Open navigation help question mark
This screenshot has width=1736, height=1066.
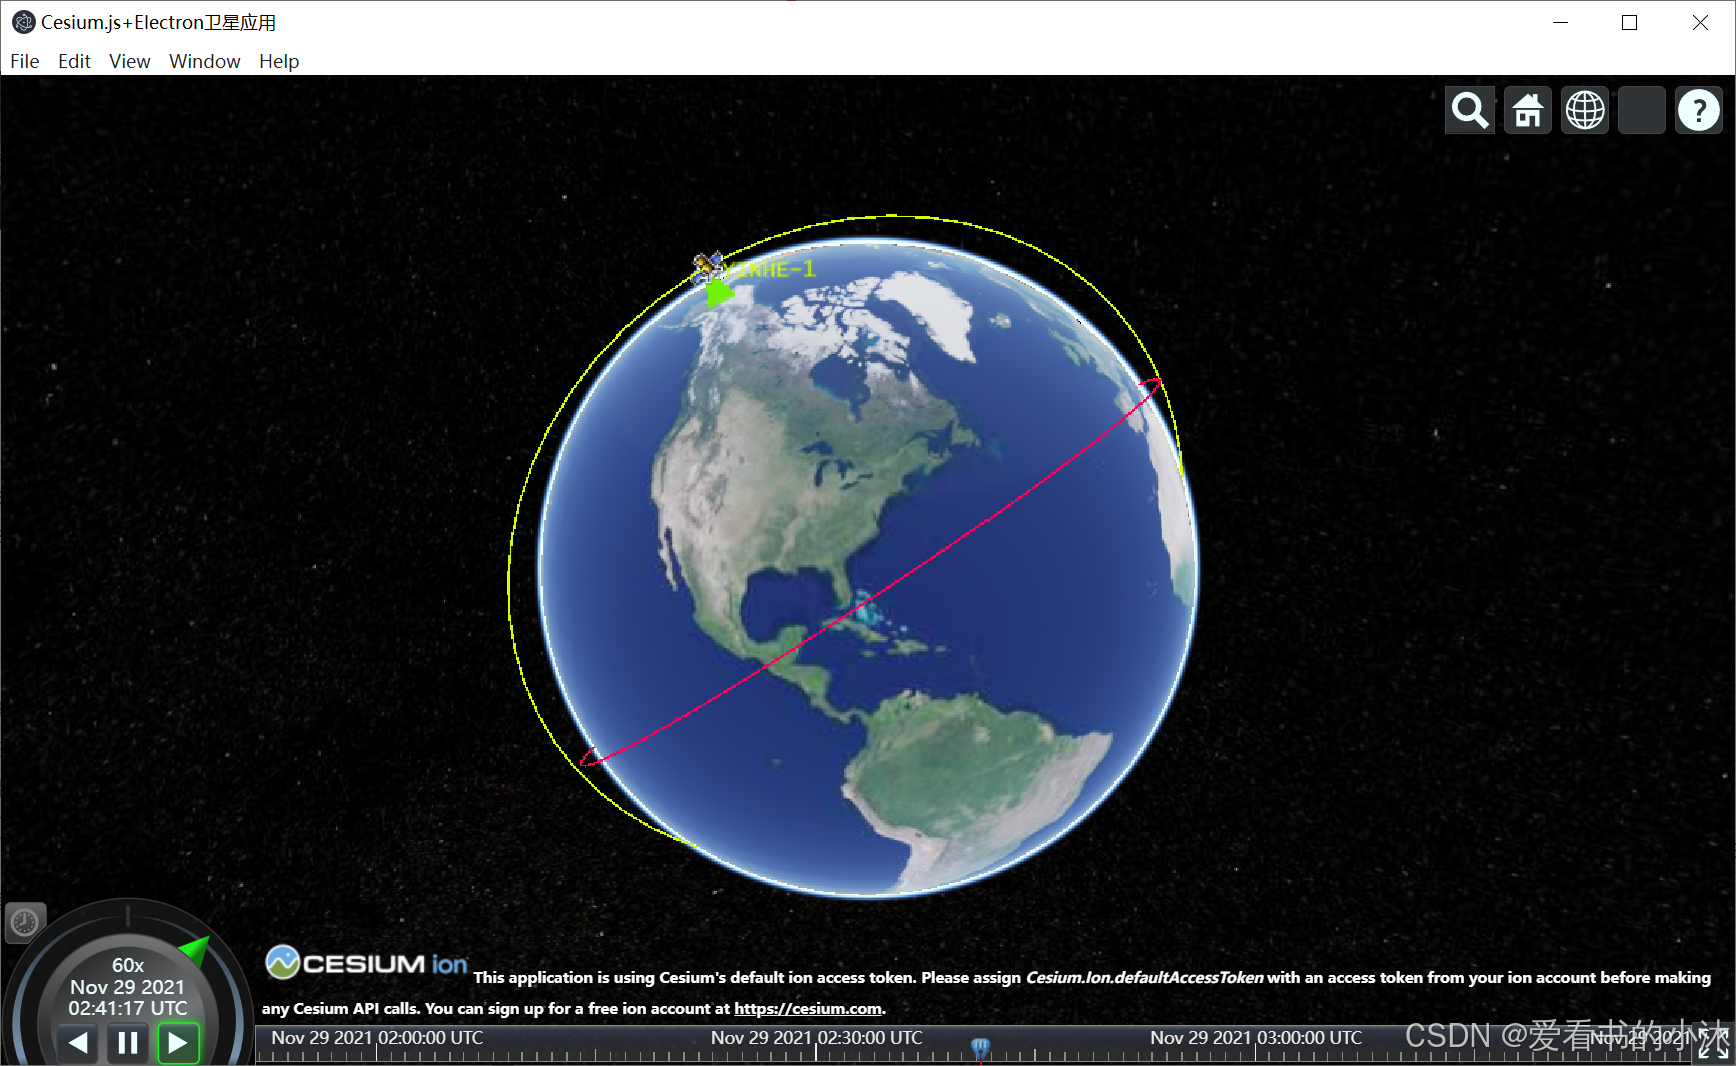[x=1699, y=110]
